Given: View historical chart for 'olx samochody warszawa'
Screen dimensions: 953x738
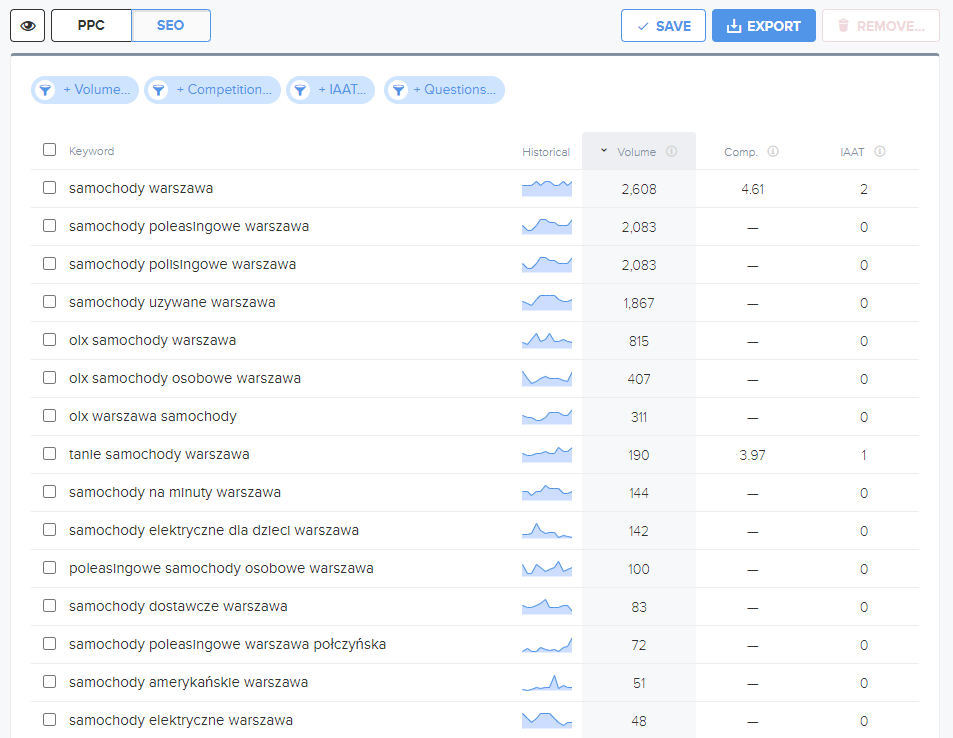Looking at the screenshot, I should [547, 340].
